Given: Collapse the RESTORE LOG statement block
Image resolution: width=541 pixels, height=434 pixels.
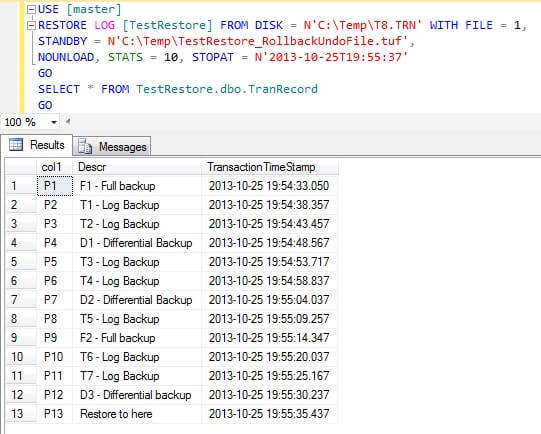Looking at the screenshot, I should [x=31, y=26].
